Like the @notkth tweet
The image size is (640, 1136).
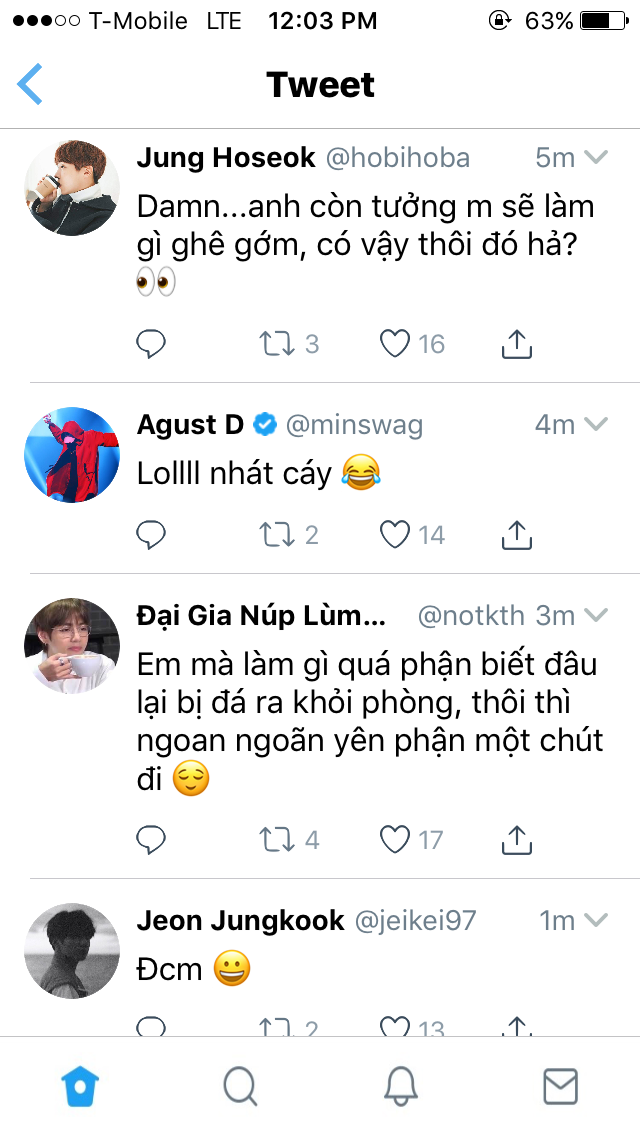pyautogui.click(x=396, y=838)
